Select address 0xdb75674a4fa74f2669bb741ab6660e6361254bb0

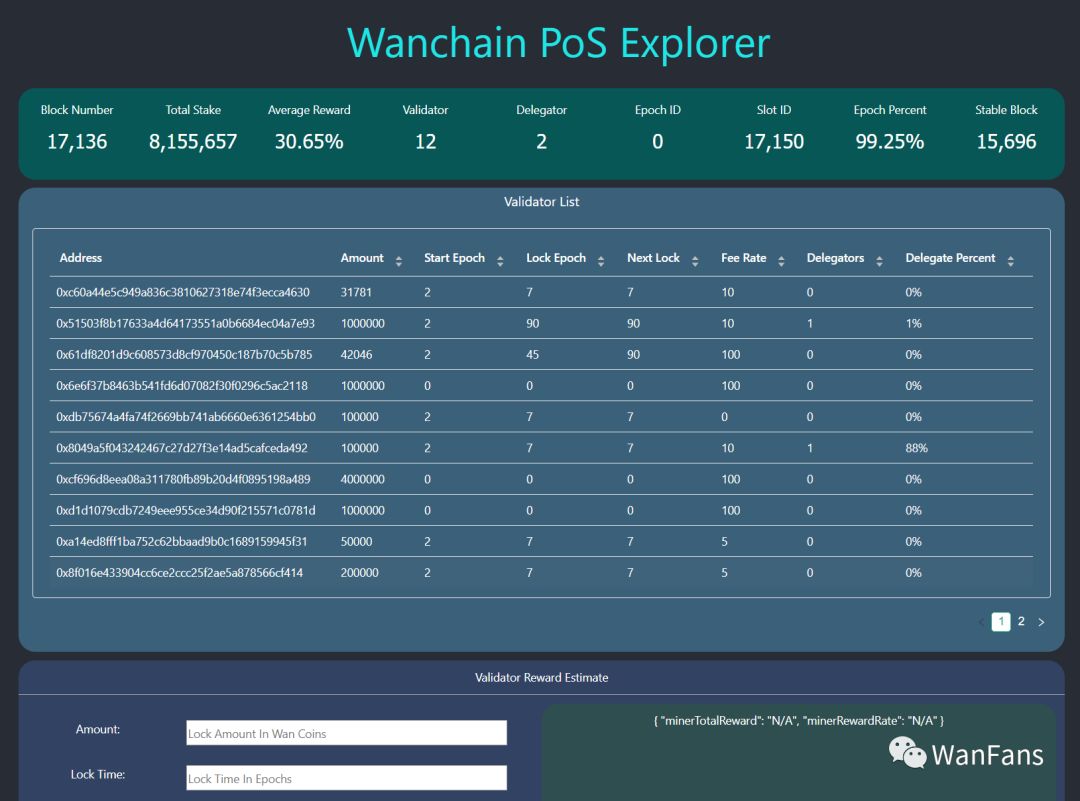pos(186,417)
